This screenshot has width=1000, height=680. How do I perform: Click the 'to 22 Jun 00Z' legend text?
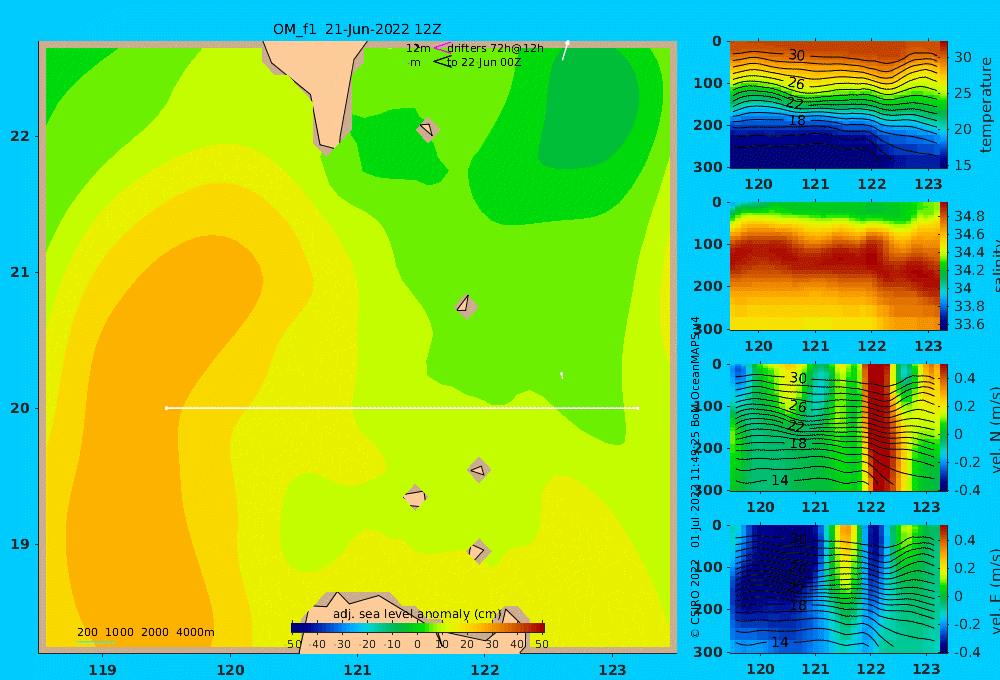click(484, 63)
